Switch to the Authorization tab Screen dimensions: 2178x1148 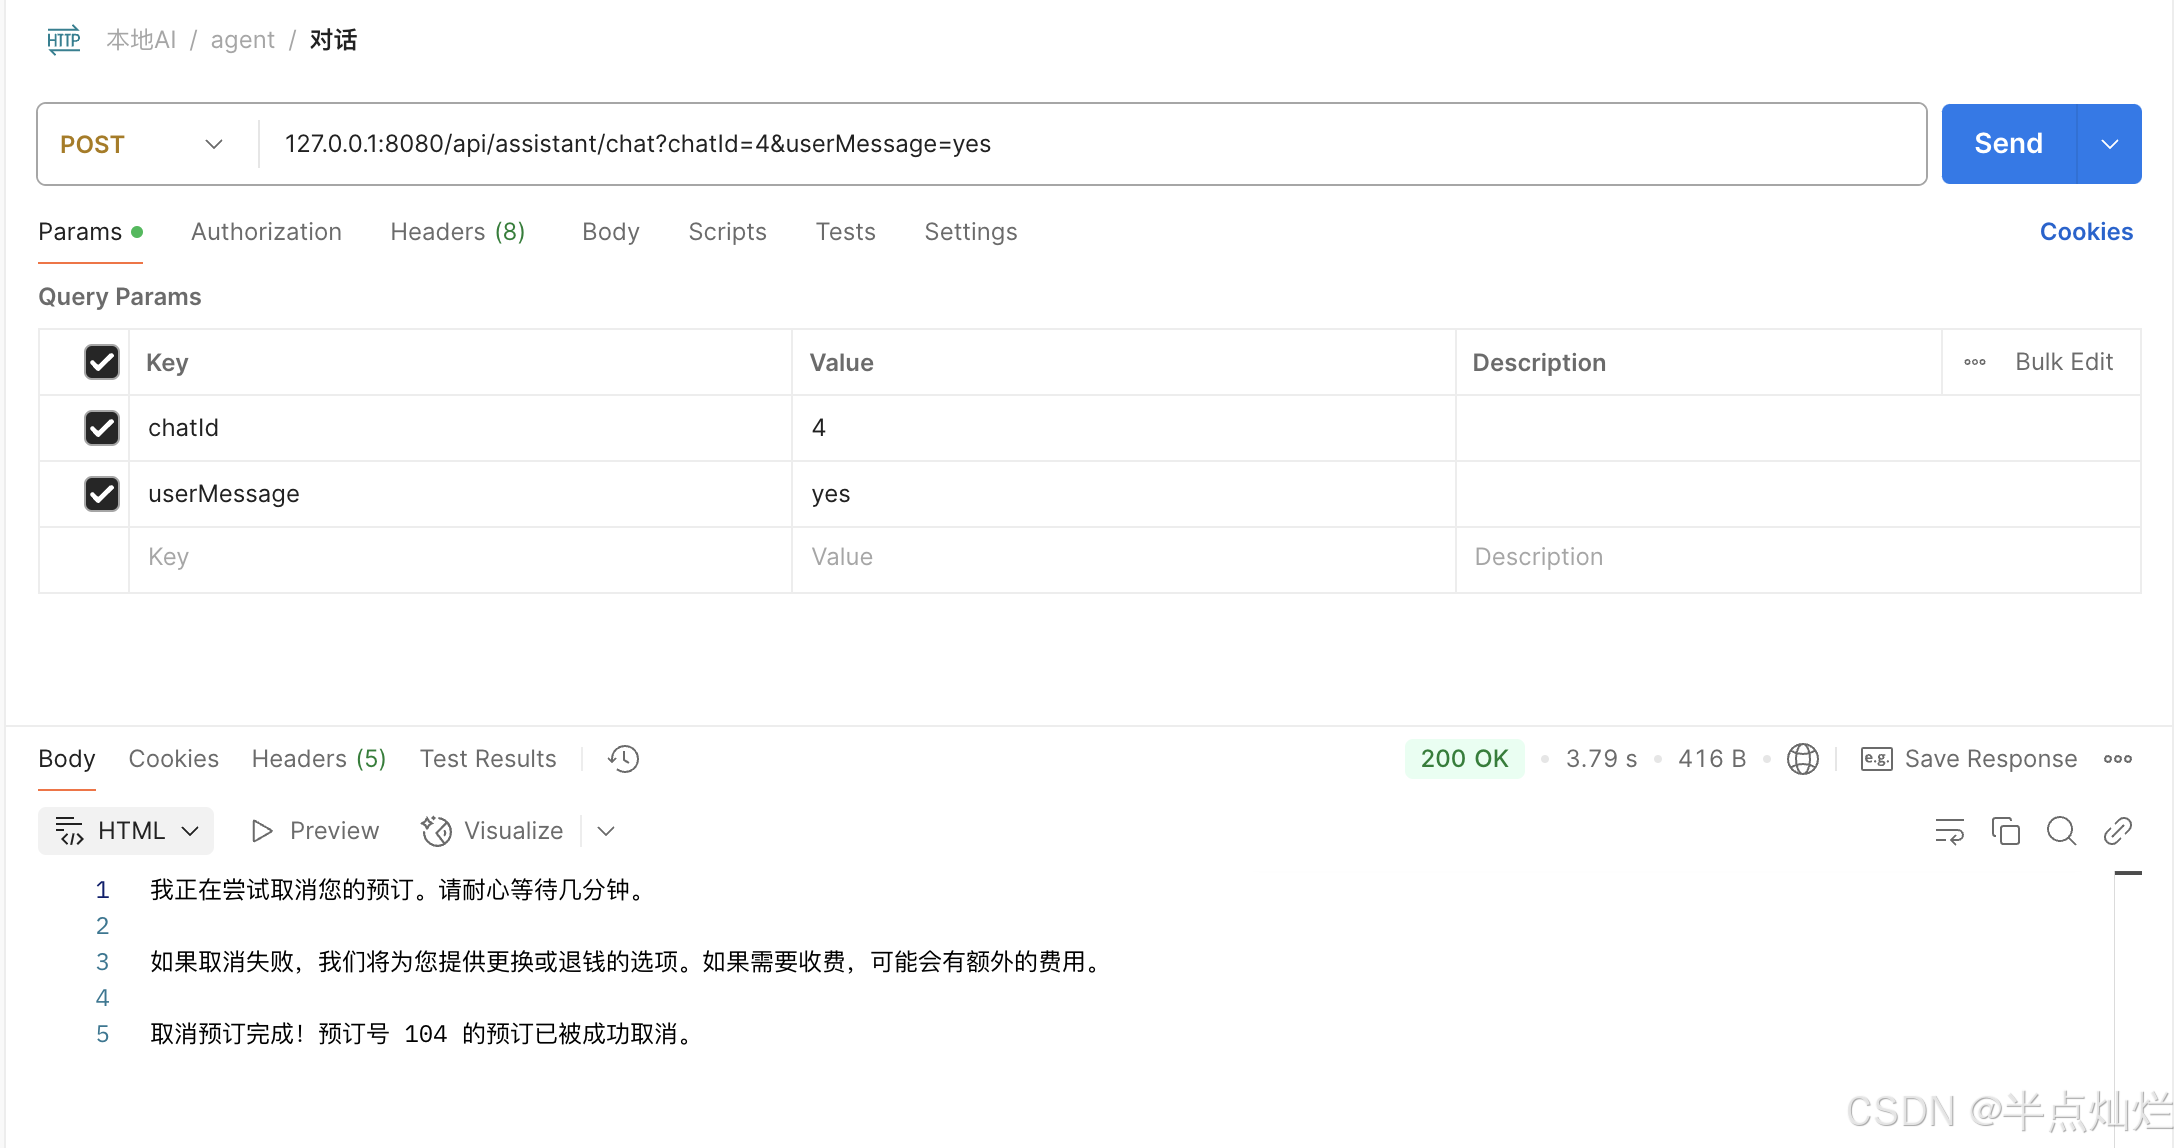pos(266,232)
